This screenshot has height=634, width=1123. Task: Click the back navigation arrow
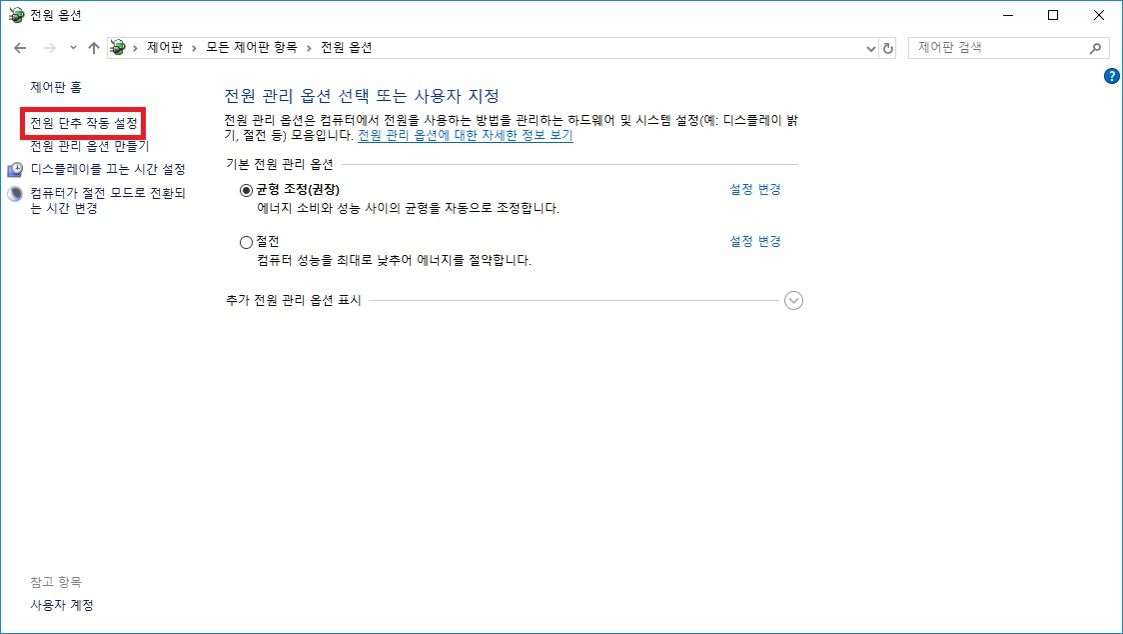point(19,48)
